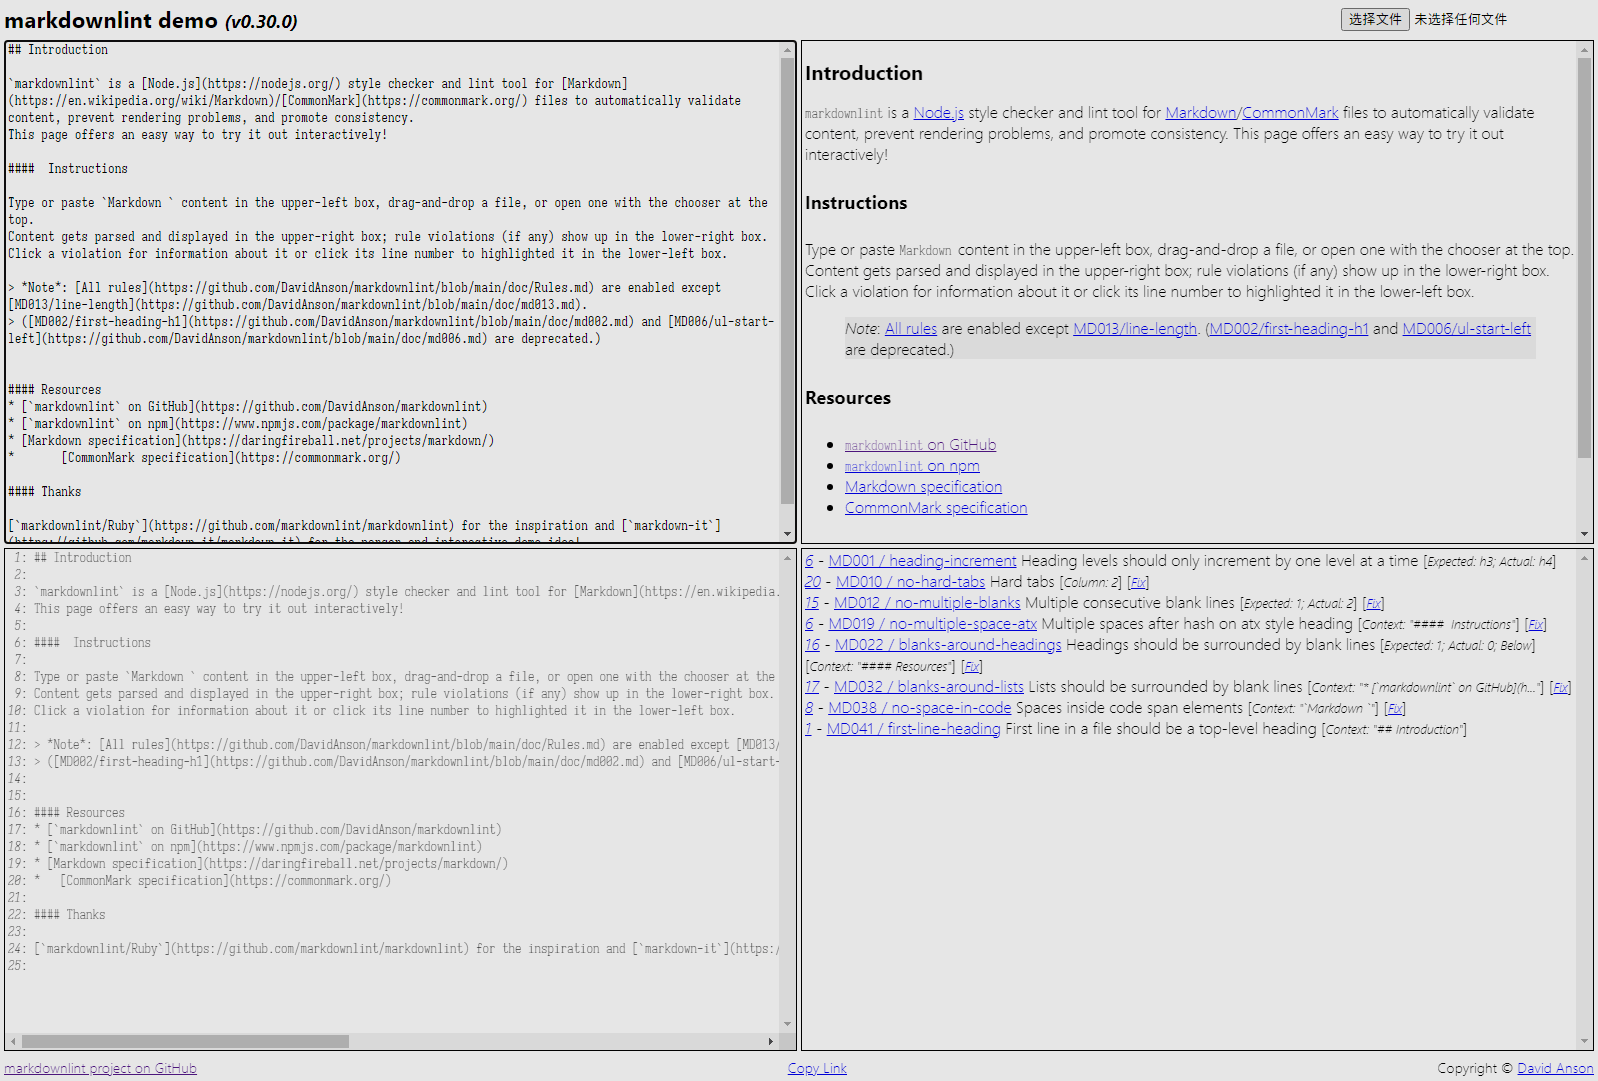
Task: Click Fix for MD019 multiple spaces
Action: [1536, 625]
